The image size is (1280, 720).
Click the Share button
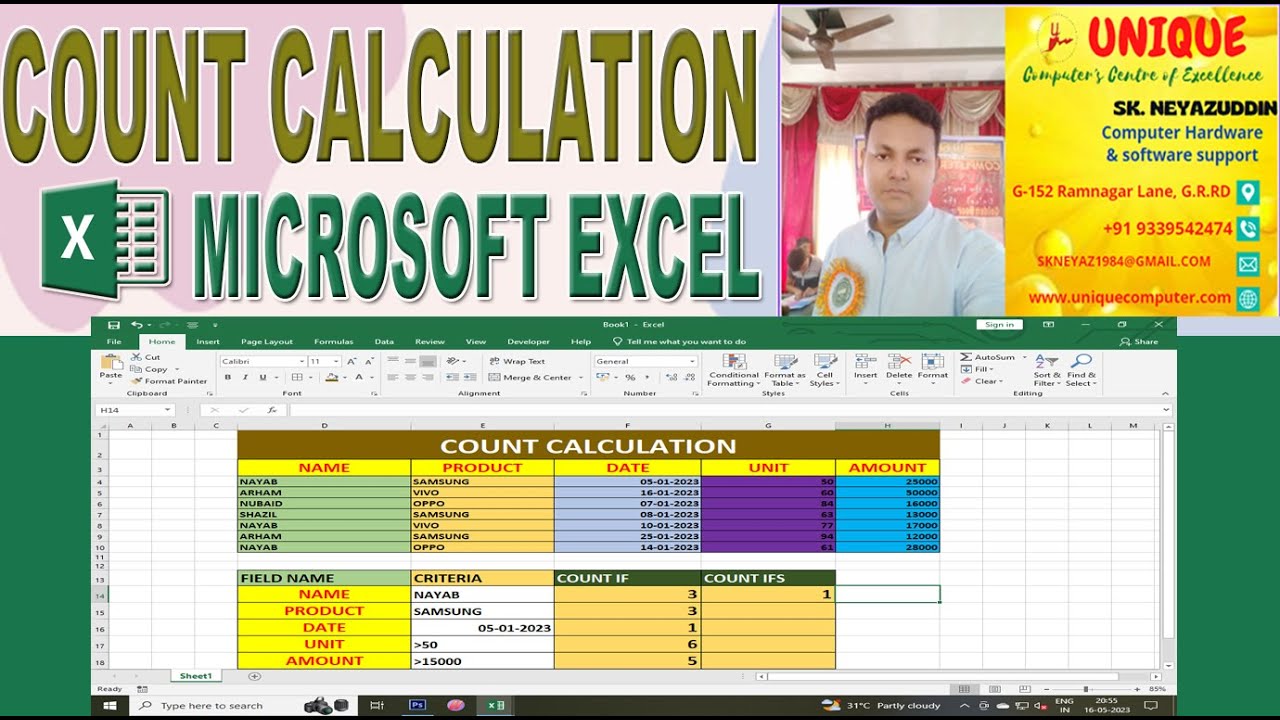1139,342
